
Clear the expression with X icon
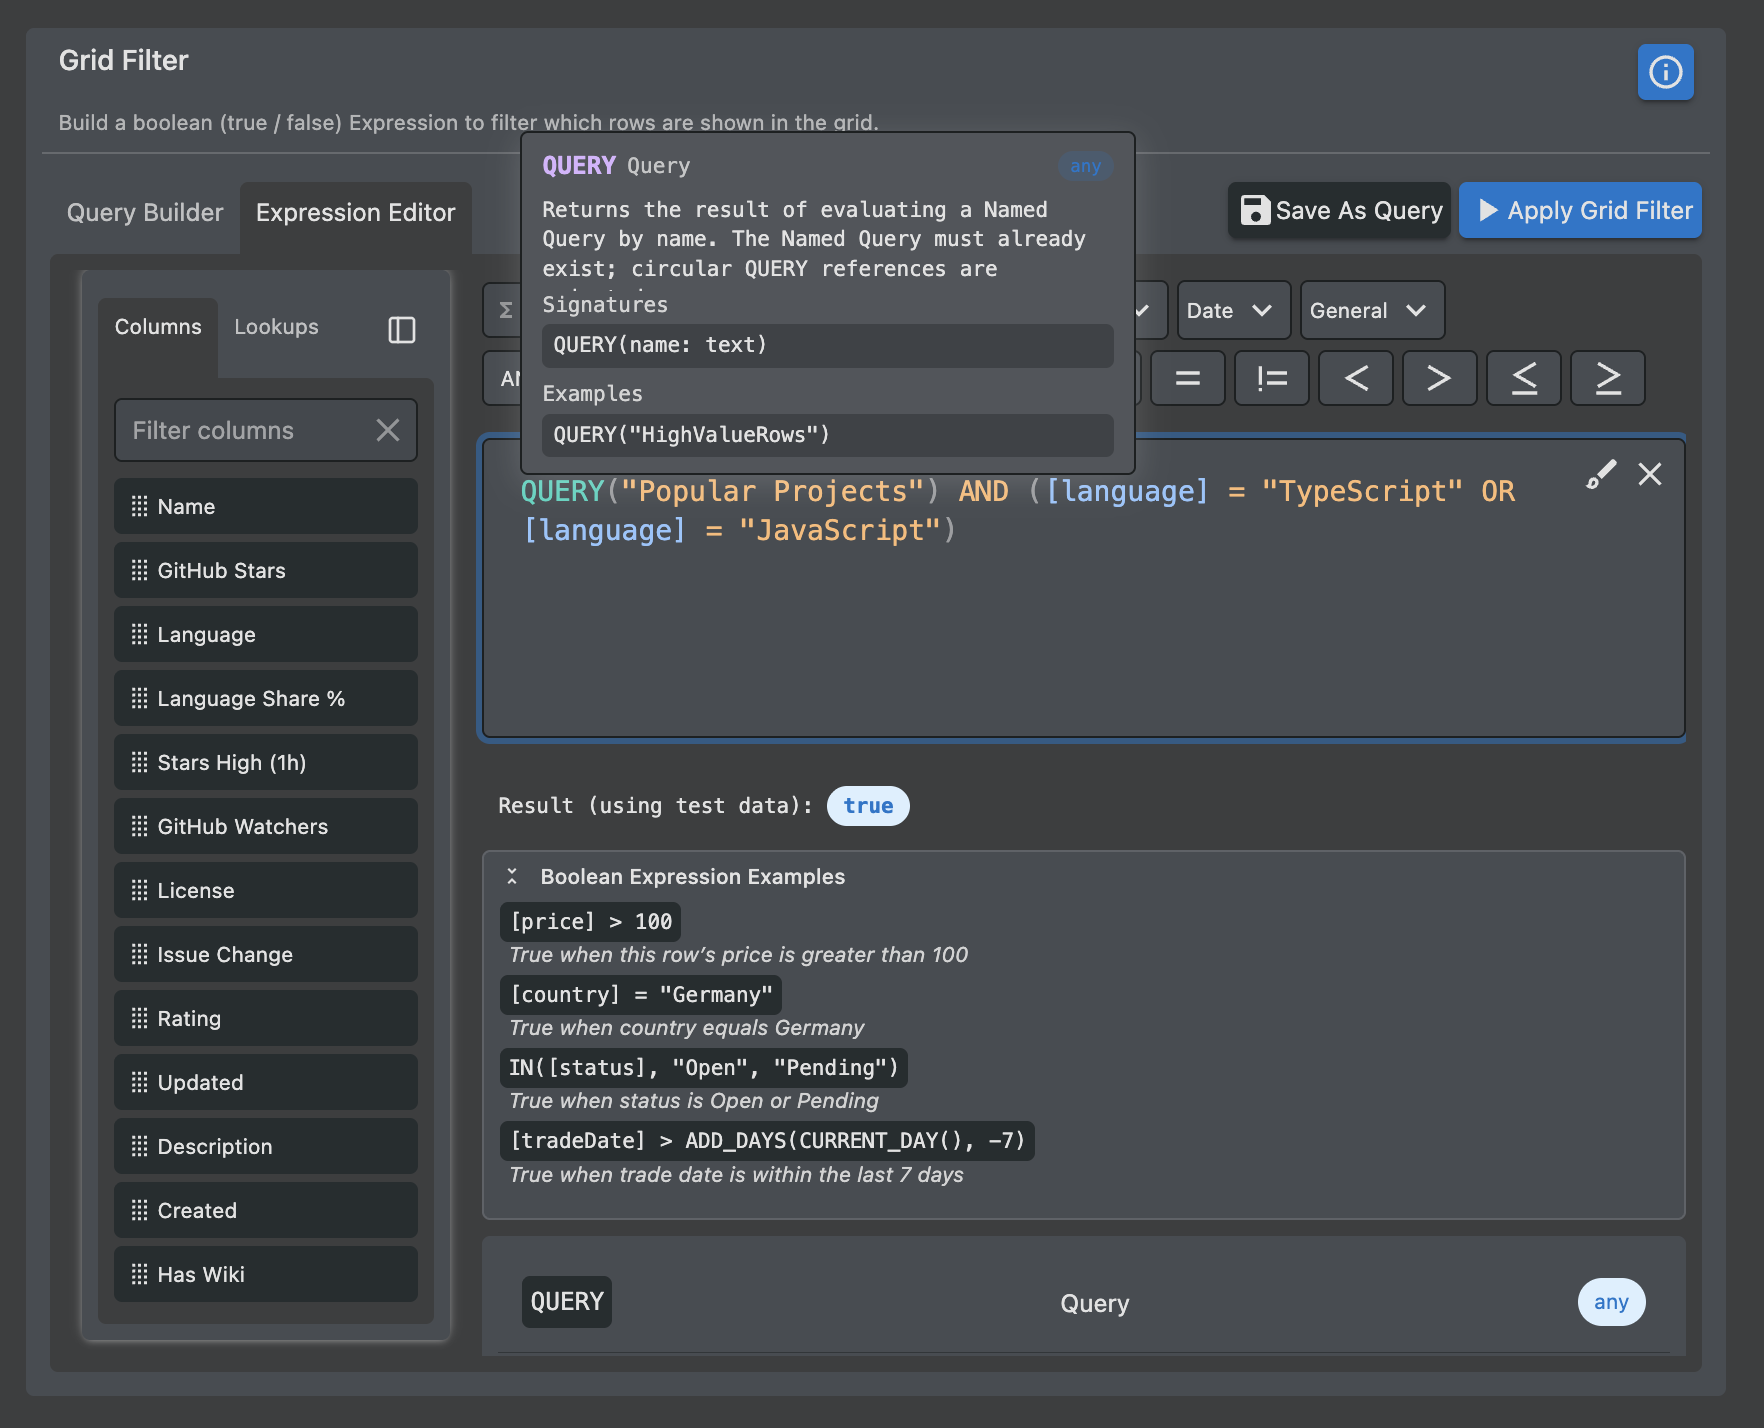click(x=1650, y=474)
